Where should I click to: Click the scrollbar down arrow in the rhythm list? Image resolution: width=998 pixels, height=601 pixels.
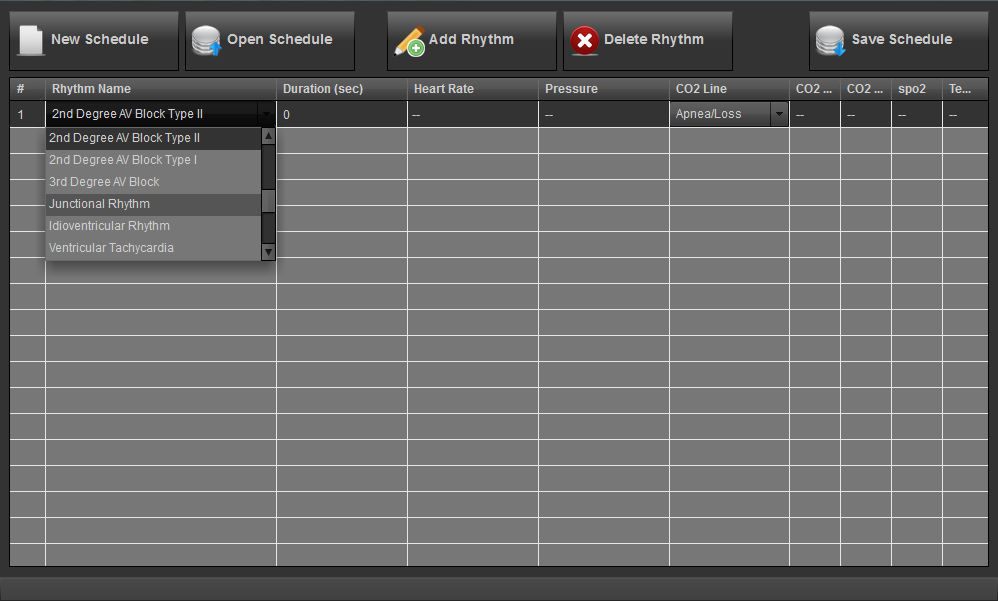click(267, 252)
